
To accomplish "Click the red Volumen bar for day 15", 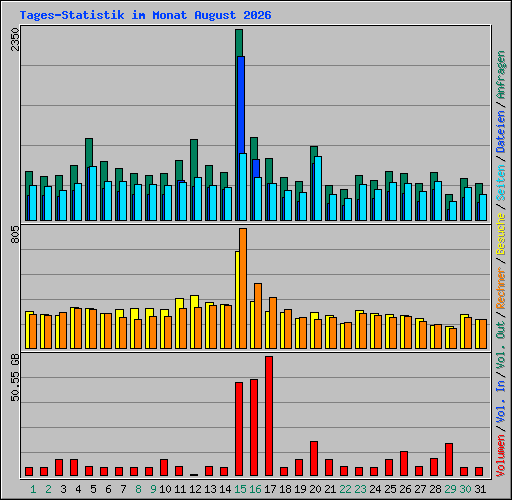I will point(239,429).
